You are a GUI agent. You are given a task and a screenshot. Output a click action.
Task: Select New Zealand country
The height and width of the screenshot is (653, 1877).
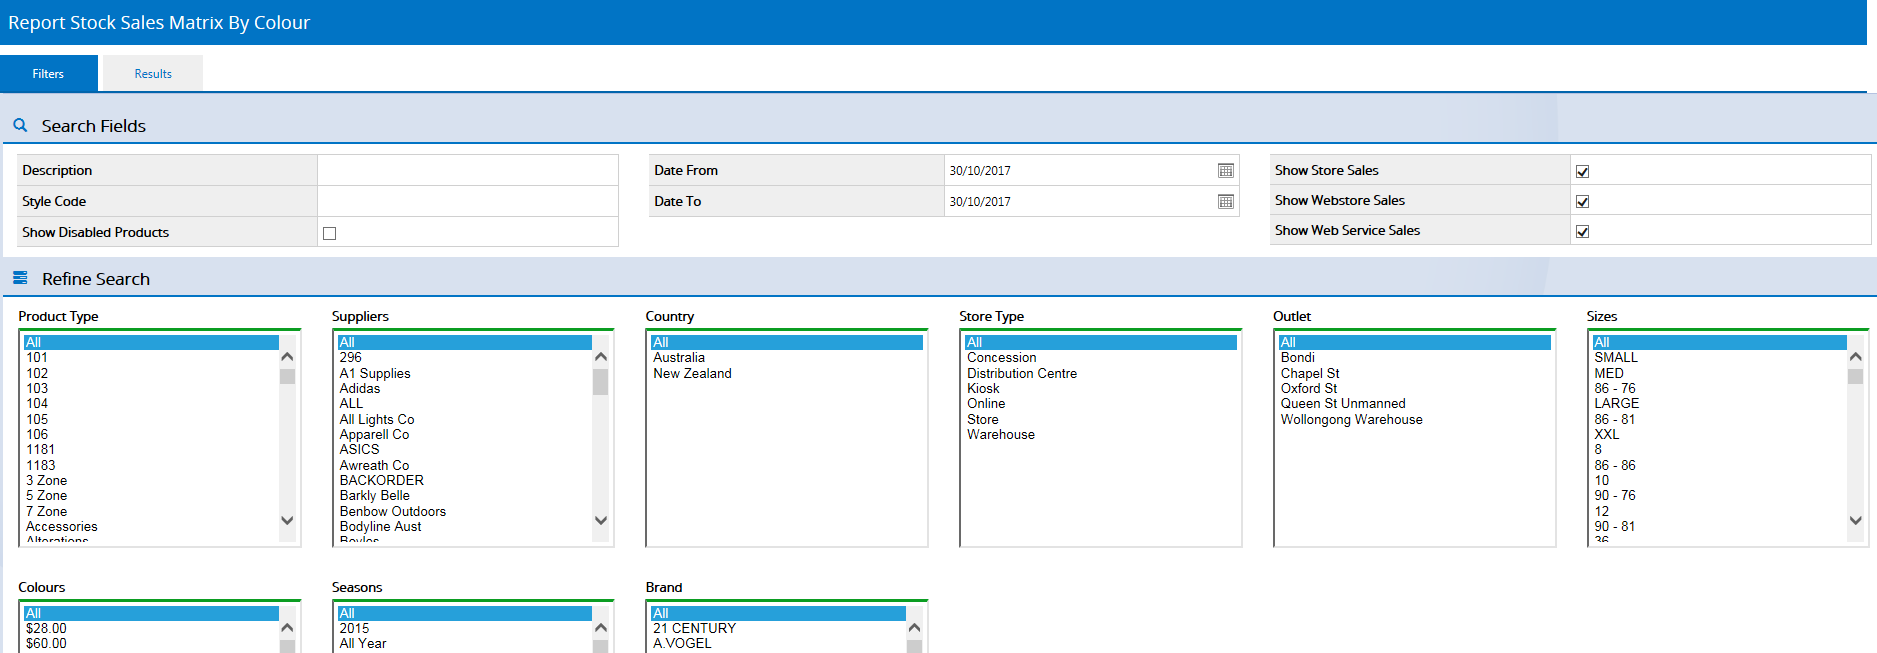(787, 373)
